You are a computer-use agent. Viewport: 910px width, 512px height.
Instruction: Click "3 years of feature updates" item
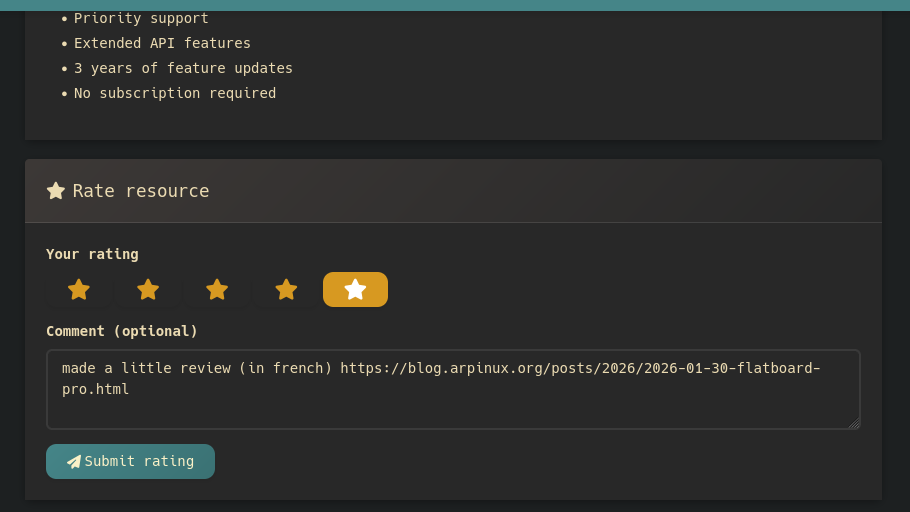(183, 68)
